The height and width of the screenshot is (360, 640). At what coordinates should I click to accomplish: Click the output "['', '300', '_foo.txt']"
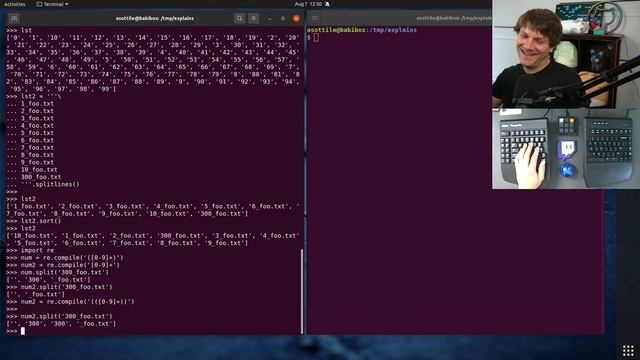(x=49, y=280)
